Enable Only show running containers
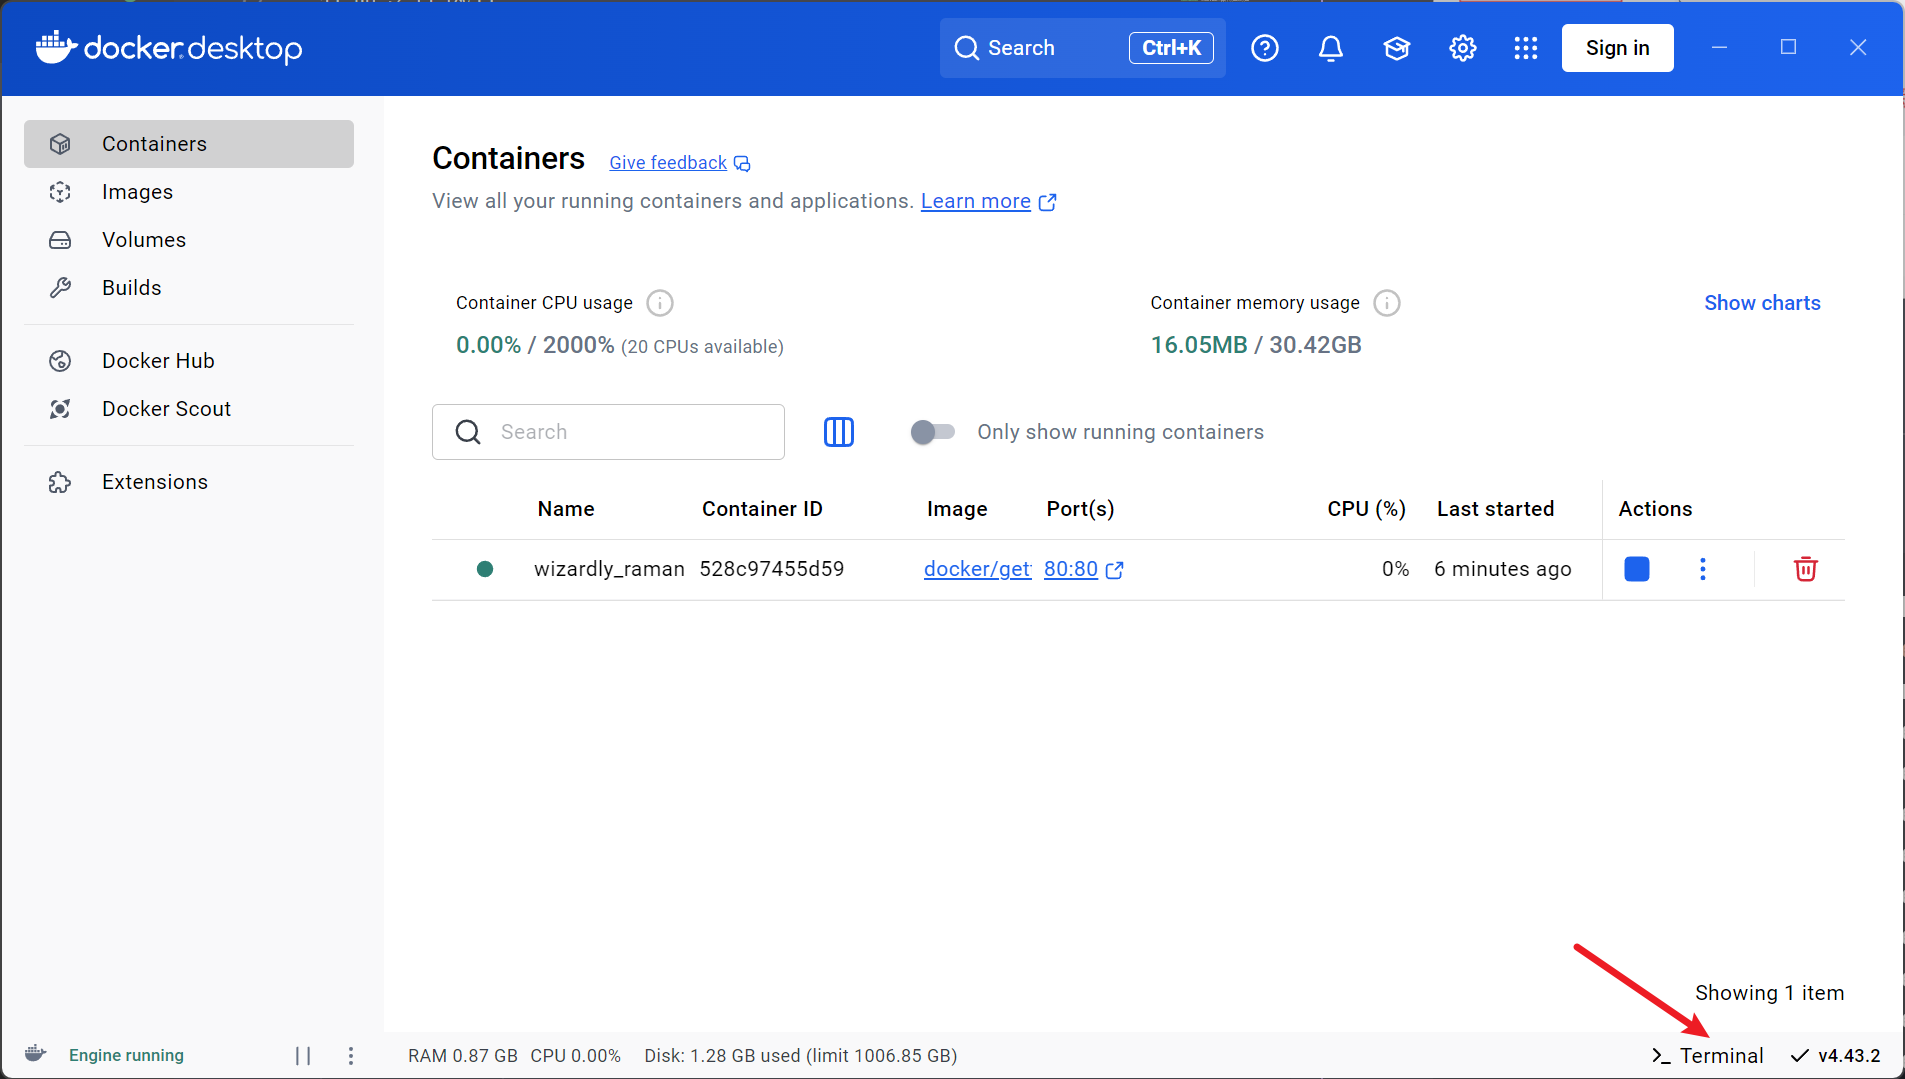Screen dimensions: 1905x1079 932,432
